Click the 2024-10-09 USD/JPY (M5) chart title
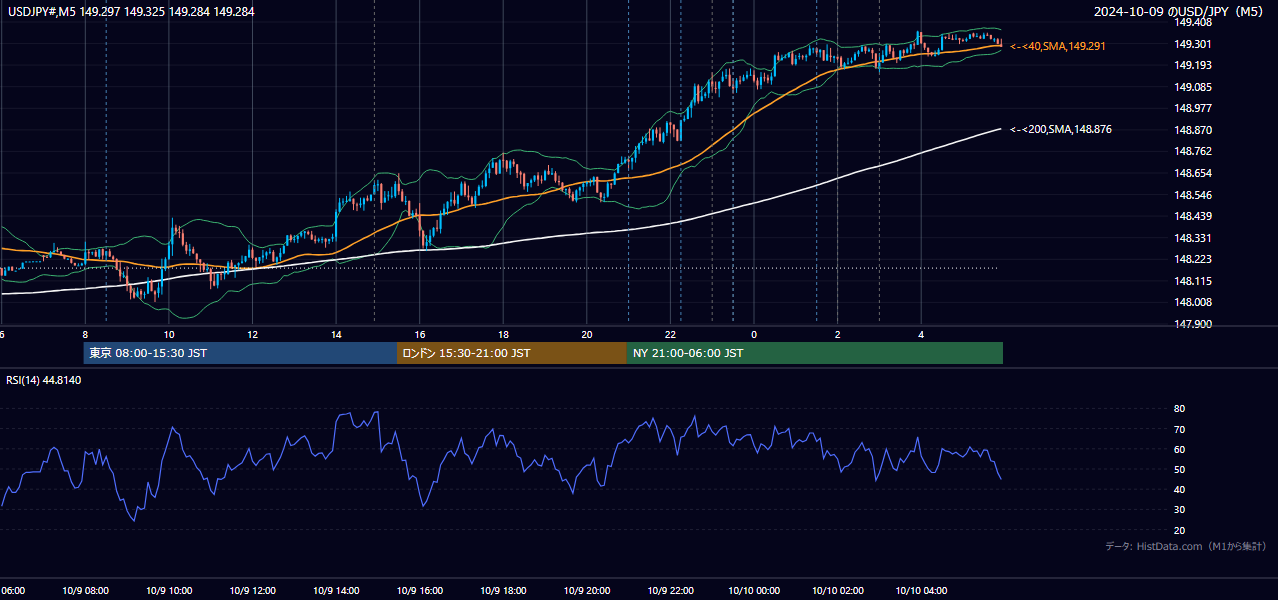This screenshot has width=1278, height=600. 1177,11
